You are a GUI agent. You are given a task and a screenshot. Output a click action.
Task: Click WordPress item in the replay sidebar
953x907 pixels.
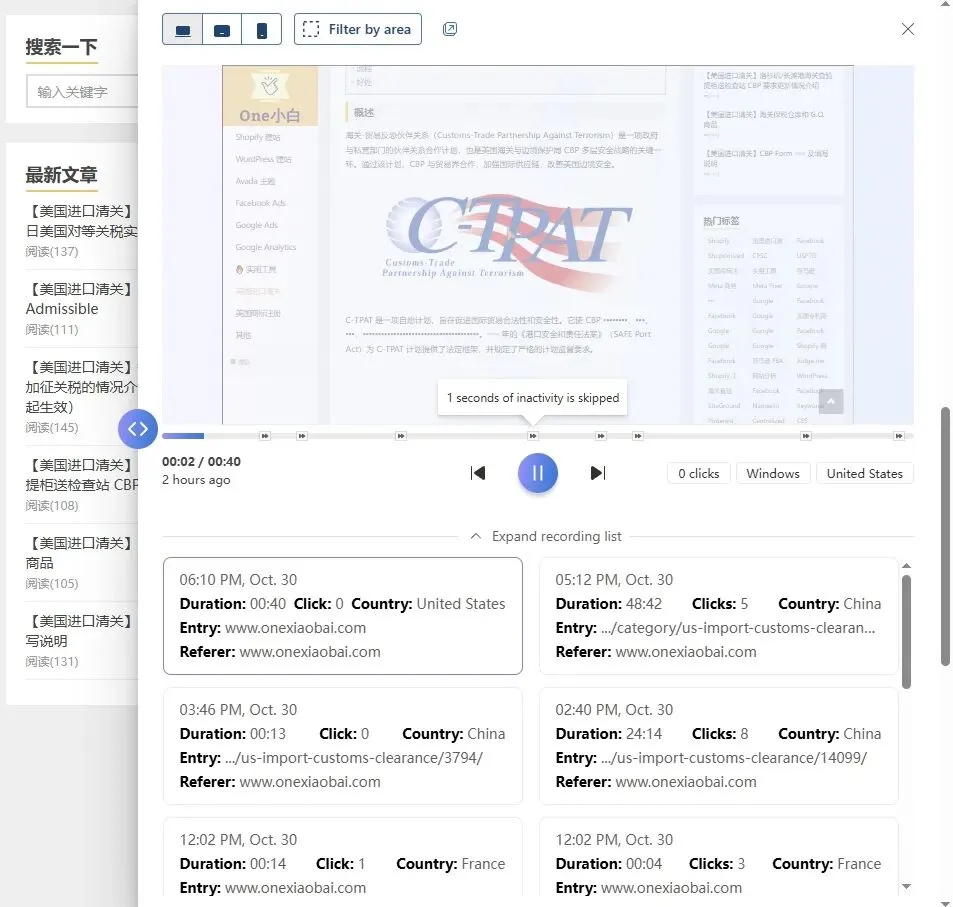pyautogui.click(x=263, y=159)
